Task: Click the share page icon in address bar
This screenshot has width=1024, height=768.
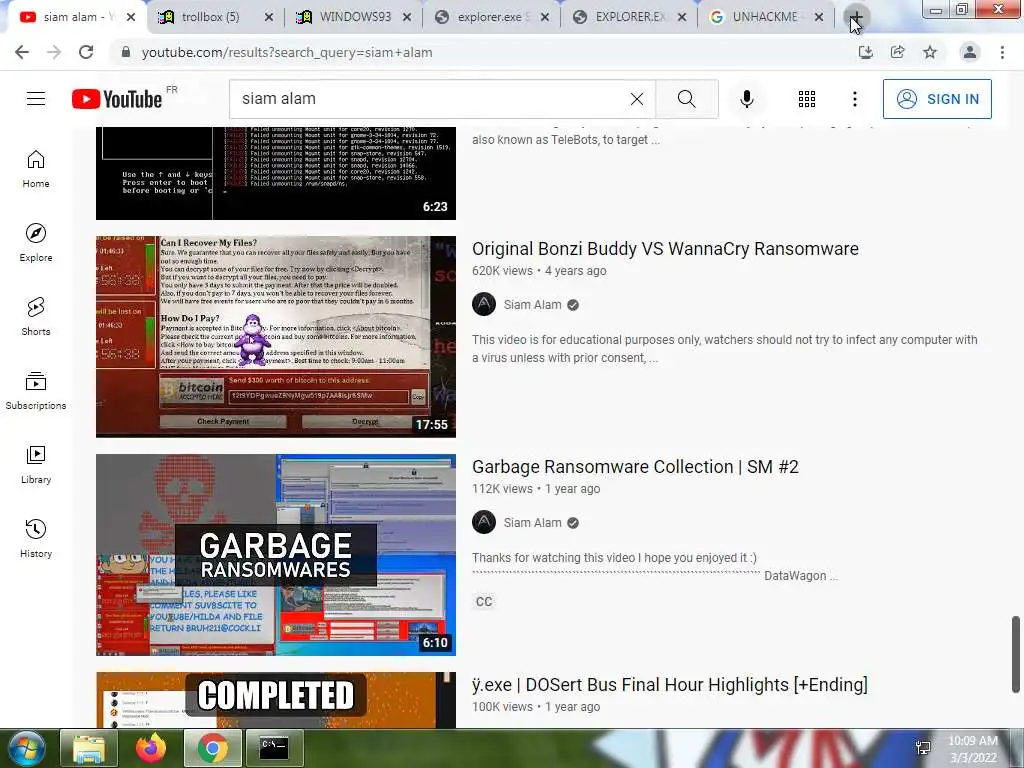Action: click(x=898, y=52)
